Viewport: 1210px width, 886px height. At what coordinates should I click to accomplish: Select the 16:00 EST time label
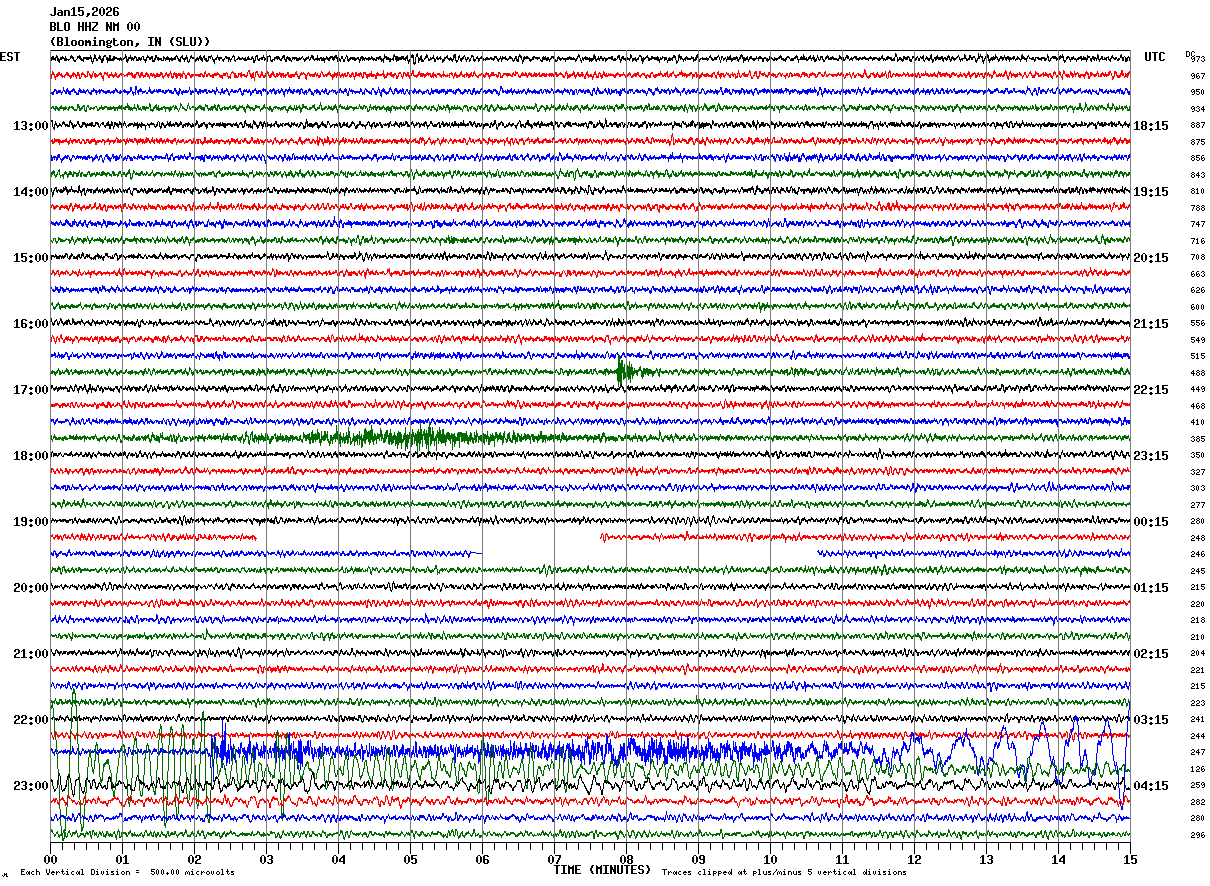[x=30, y=324]
